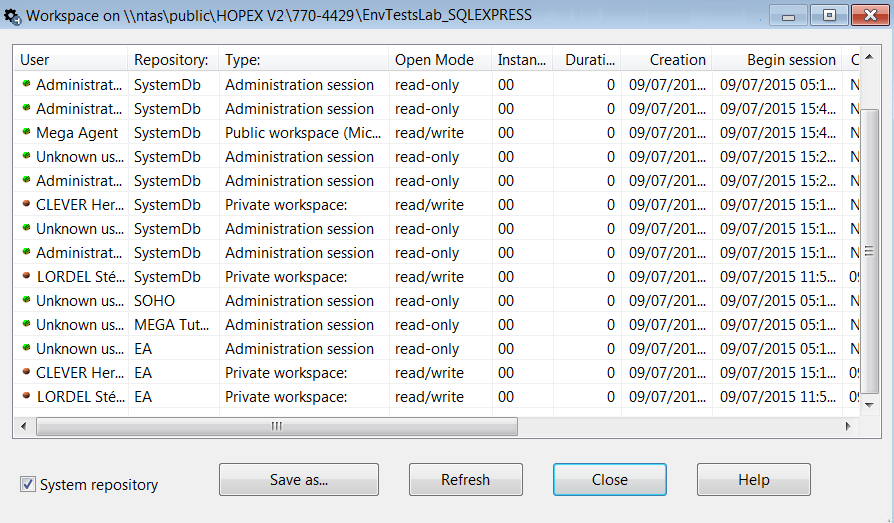894x523 pixels.
Task: Click the brown icon of LORDEL SystemDb row
Action: click(27, 276)
